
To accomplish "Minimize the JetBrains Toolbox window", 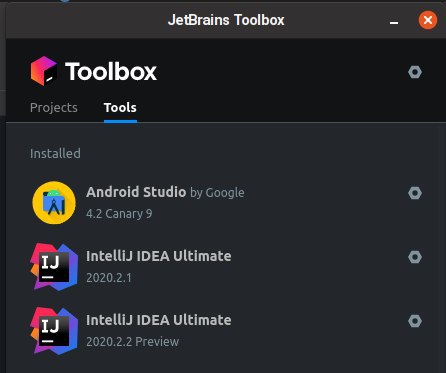I will click(394, 22).
